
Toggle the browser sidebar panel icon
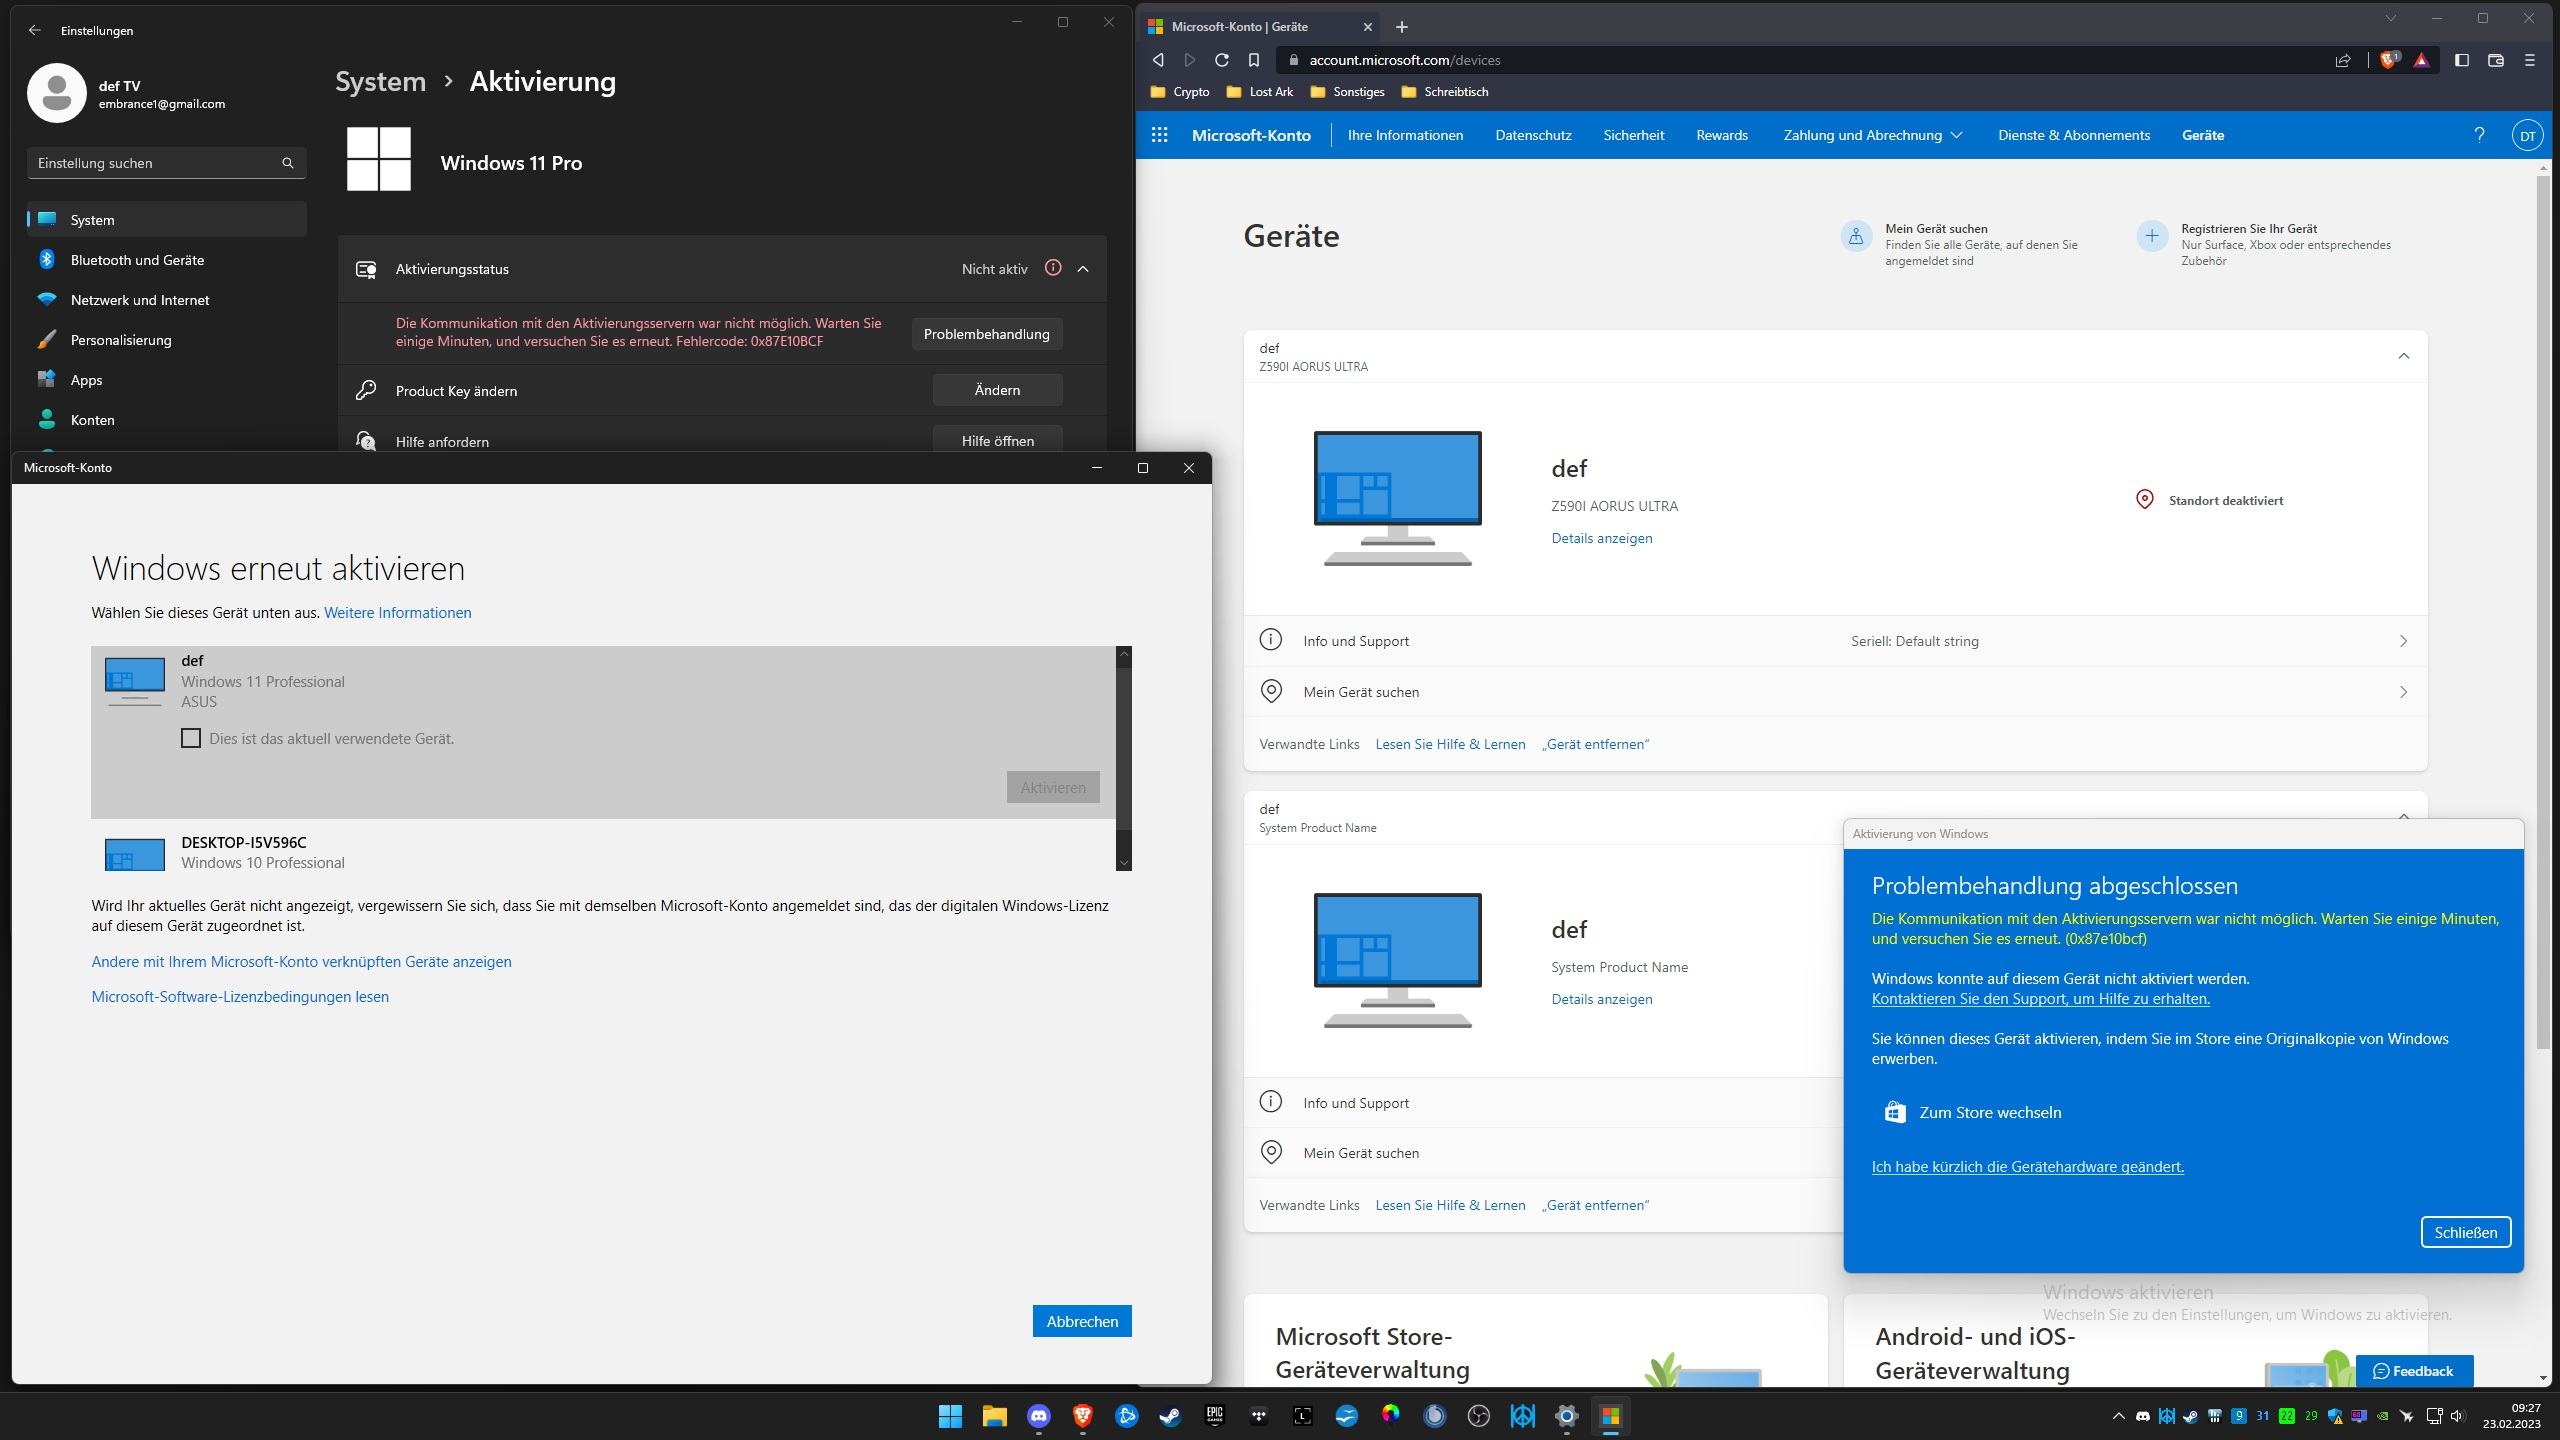2462,60
